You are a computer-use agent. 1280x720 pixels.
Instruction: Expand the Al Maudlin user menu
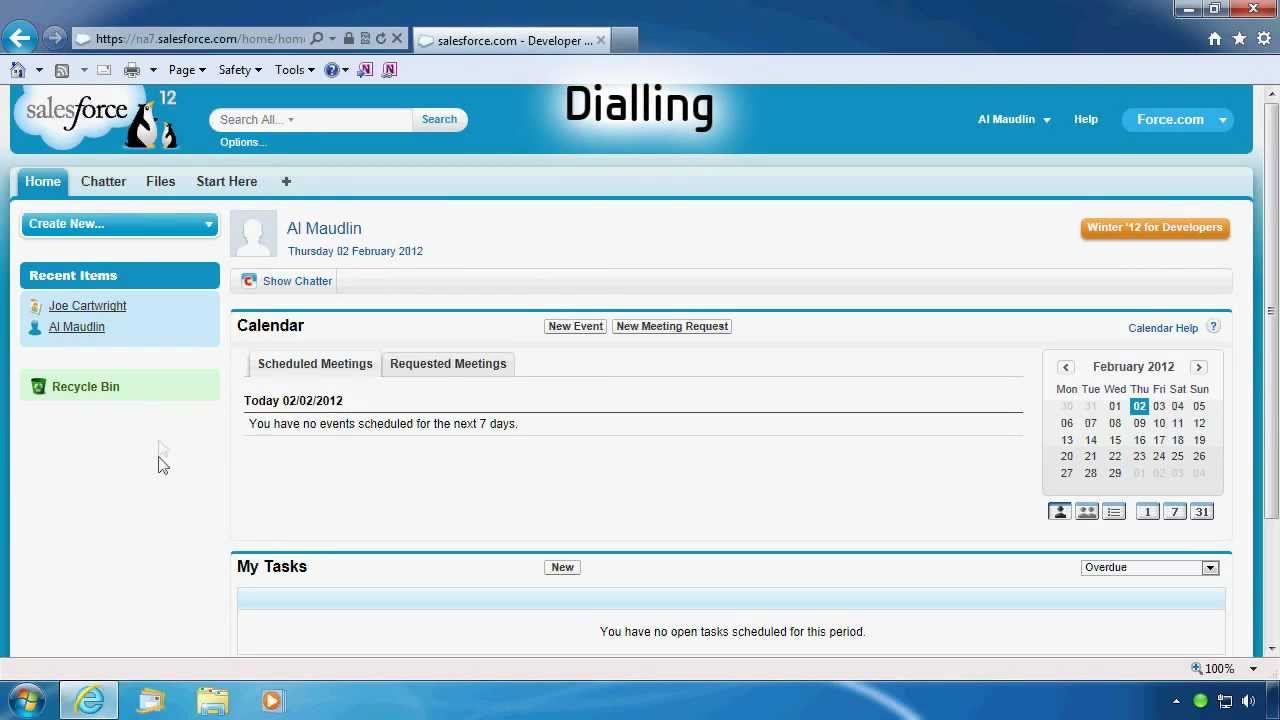click(x=1014, y=119)
